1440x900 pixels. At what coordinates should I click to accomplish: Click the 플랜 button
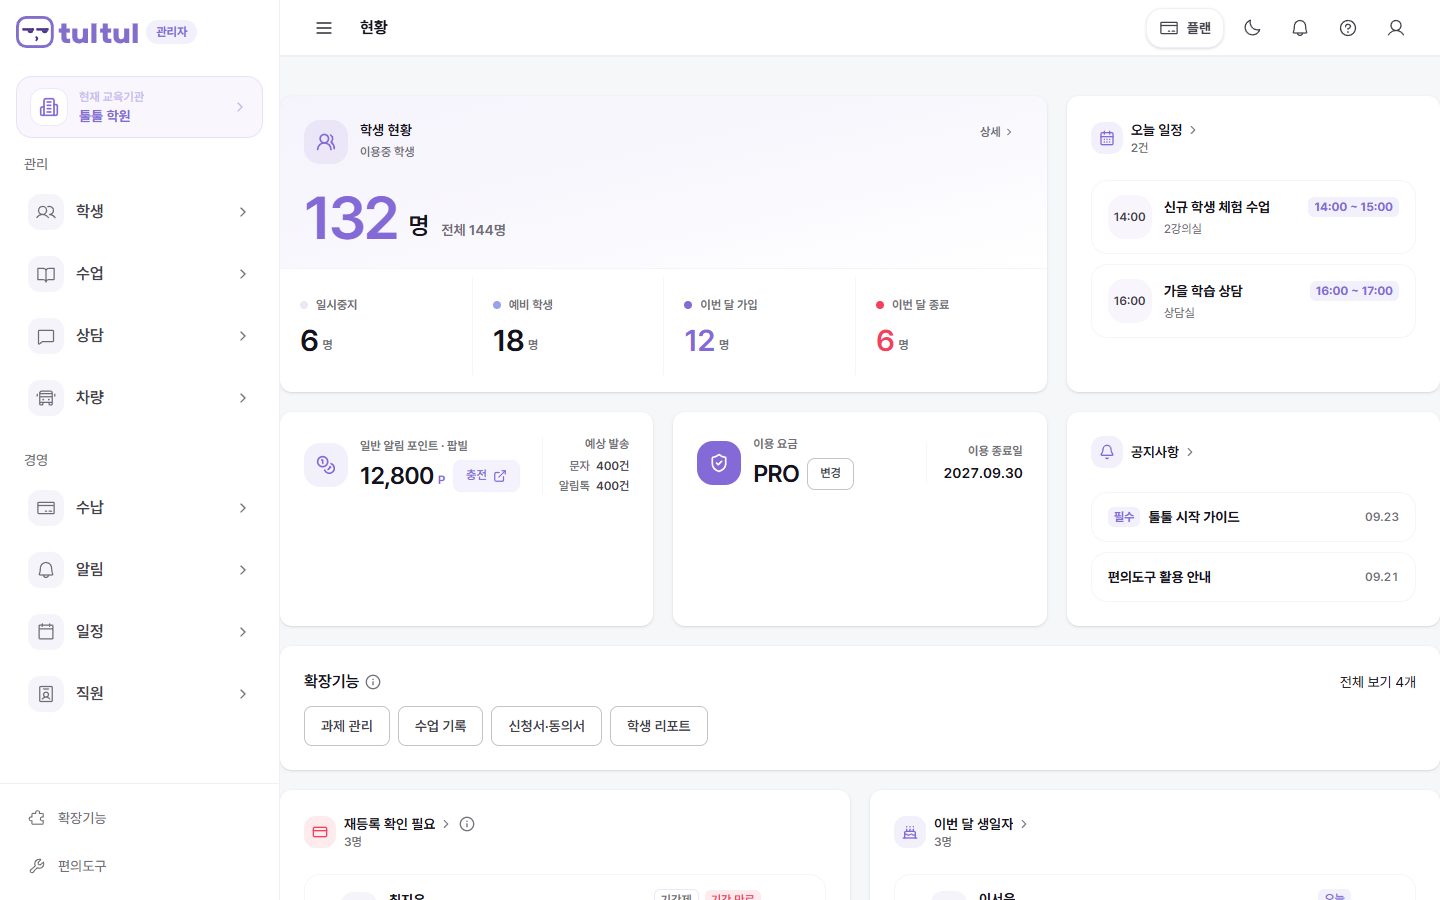coord(1185,28)
